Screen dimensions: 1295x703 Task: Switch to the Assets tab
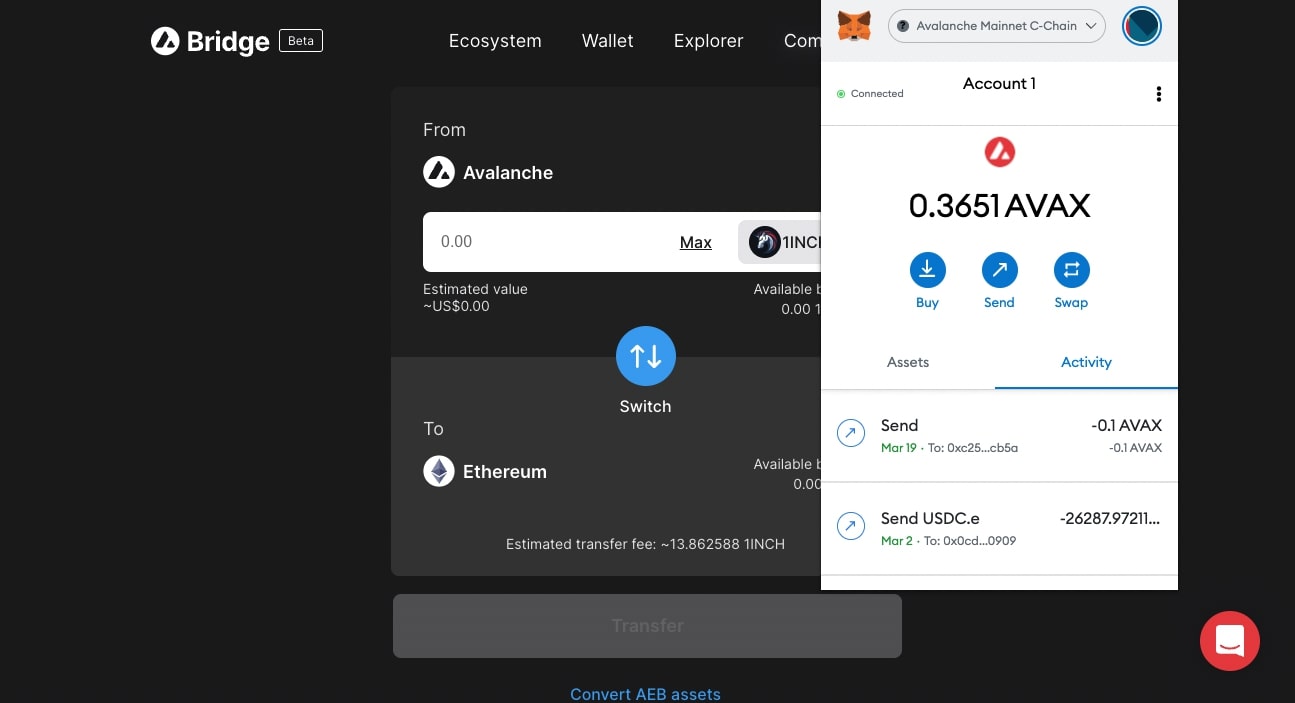point(908,362)
